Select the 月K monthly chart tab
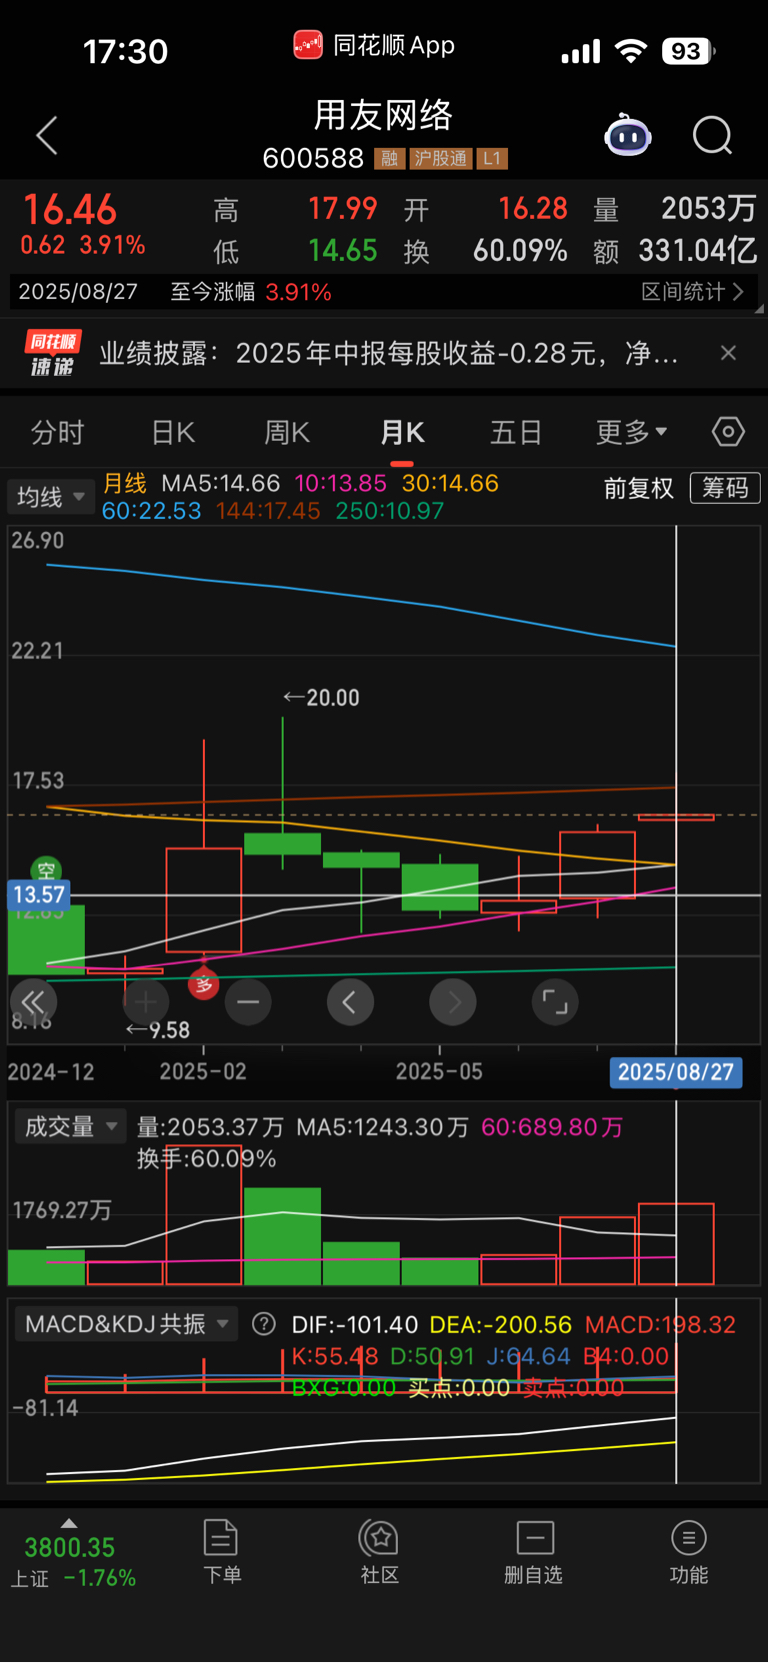 click(402, 432)
